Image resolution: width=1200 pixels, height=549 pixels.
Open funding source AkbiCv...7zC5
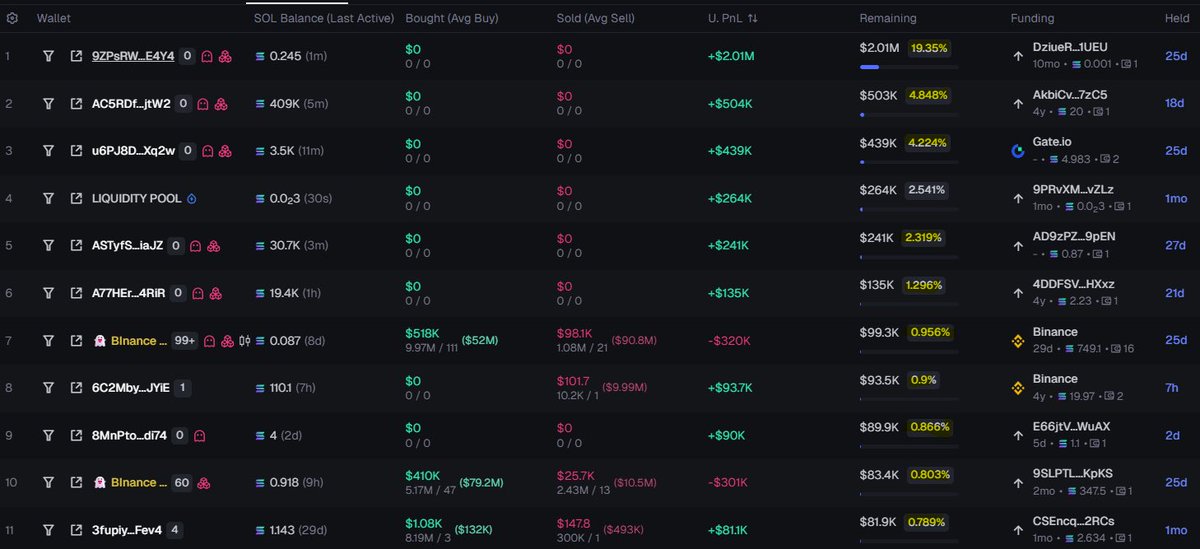coord(1070,95)
